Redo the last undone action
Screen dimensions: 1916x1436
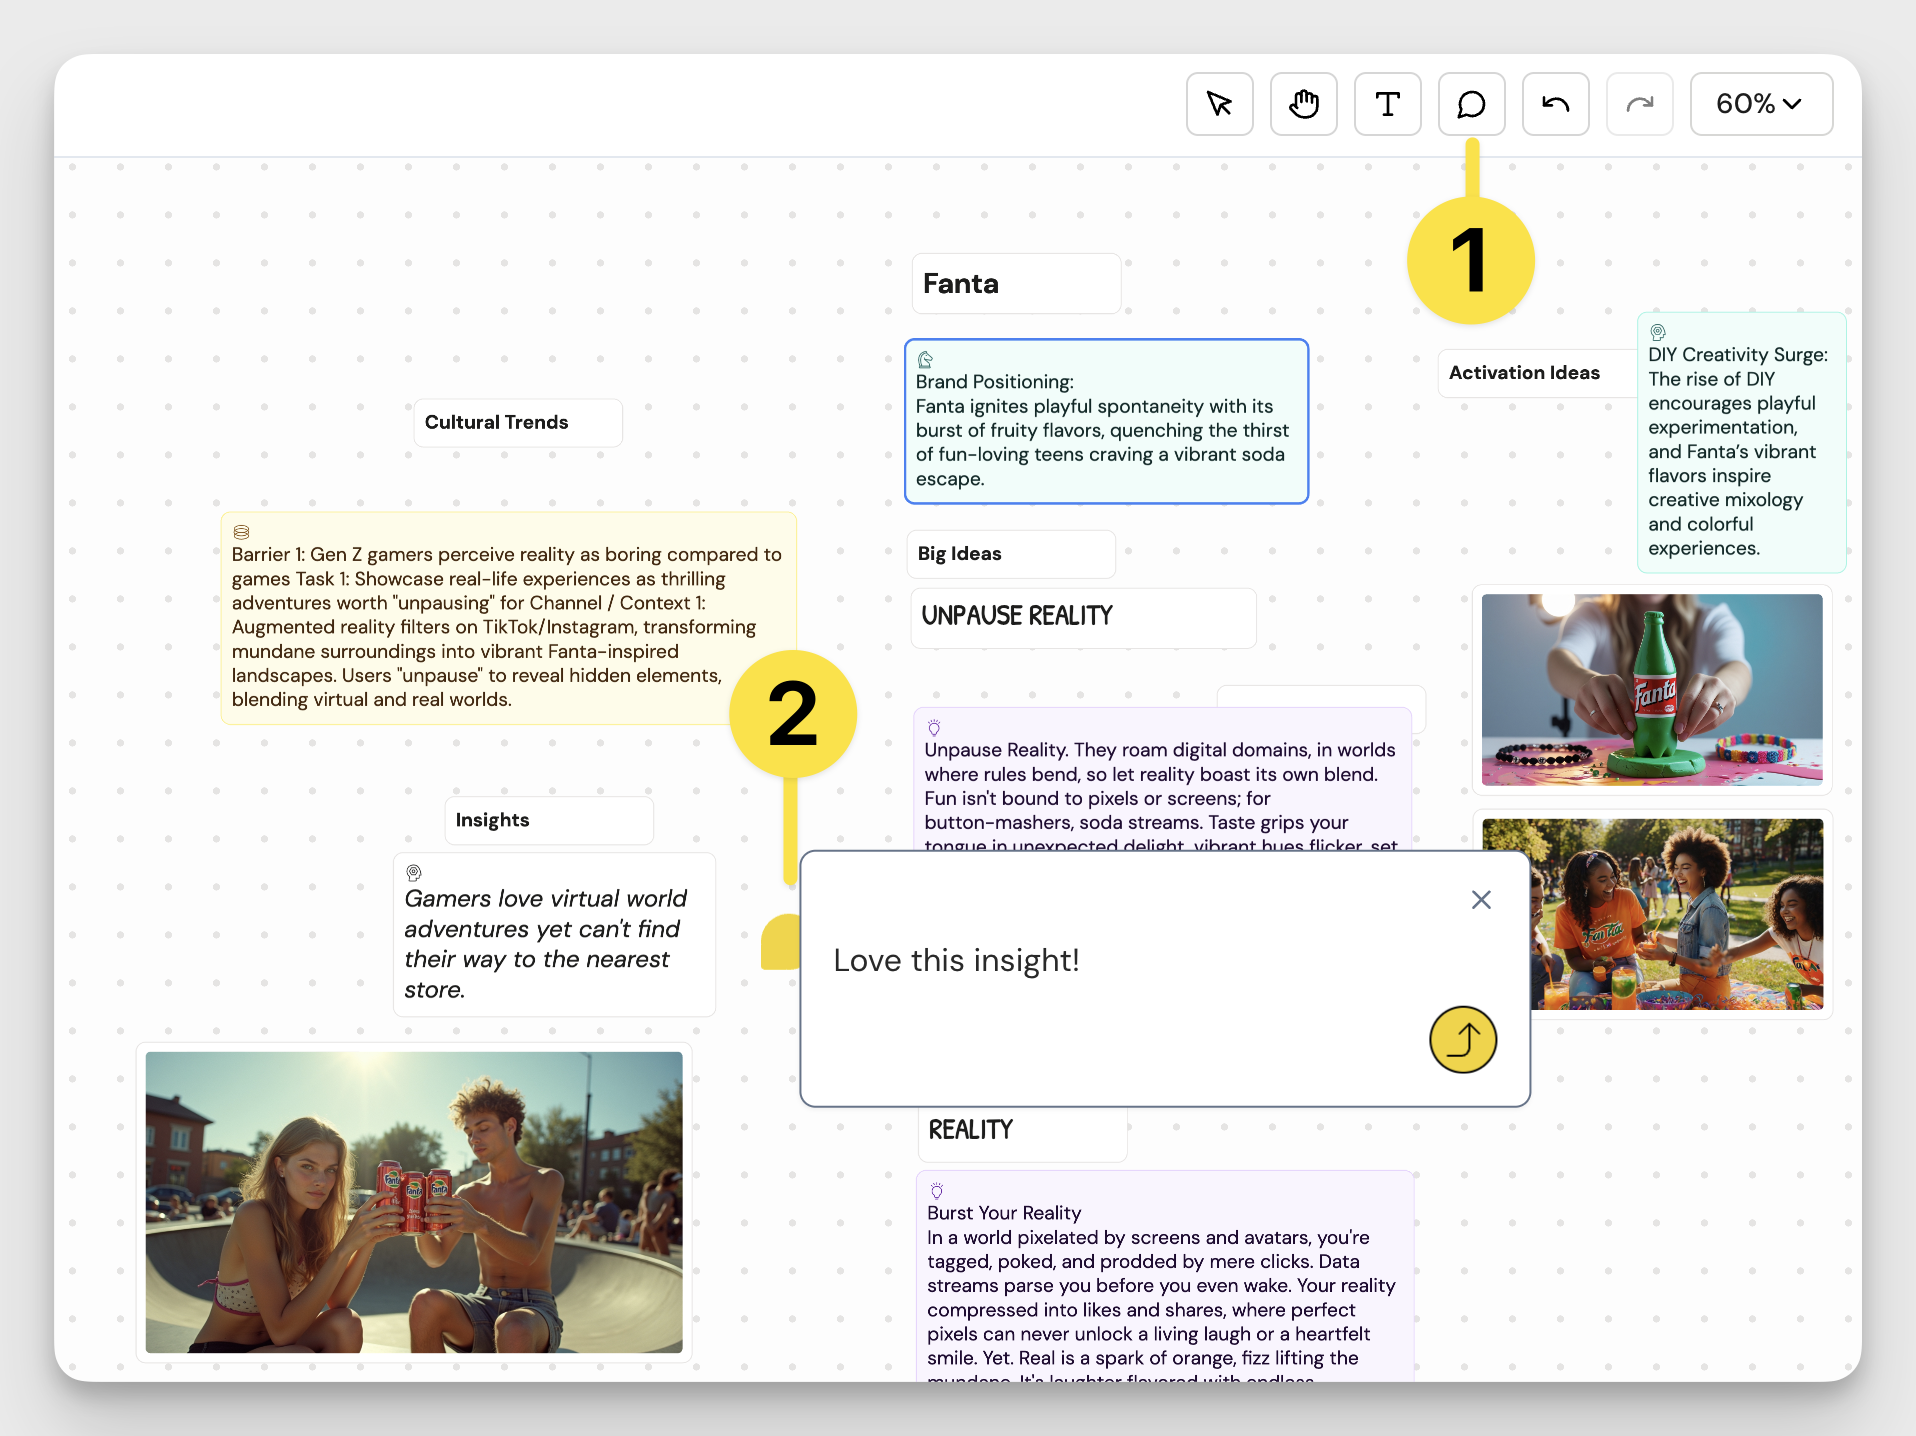point(1639,104)
